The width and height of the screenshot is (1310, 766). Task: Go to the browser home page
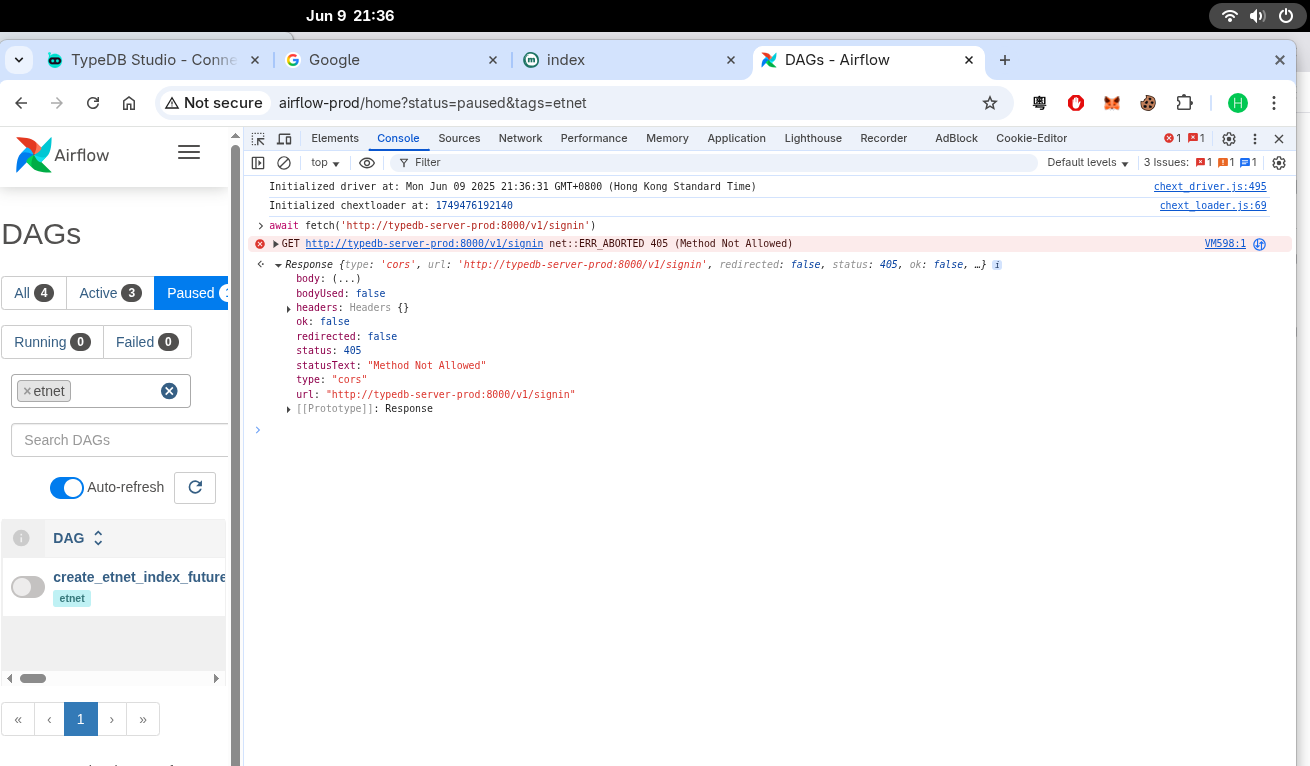pyautogui.click(x=129, y=103)
